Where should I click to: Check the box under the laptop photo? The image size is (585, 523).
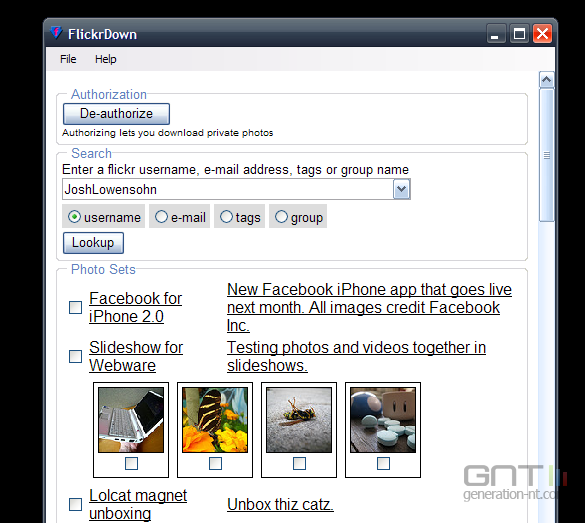[x=131, y=464]
